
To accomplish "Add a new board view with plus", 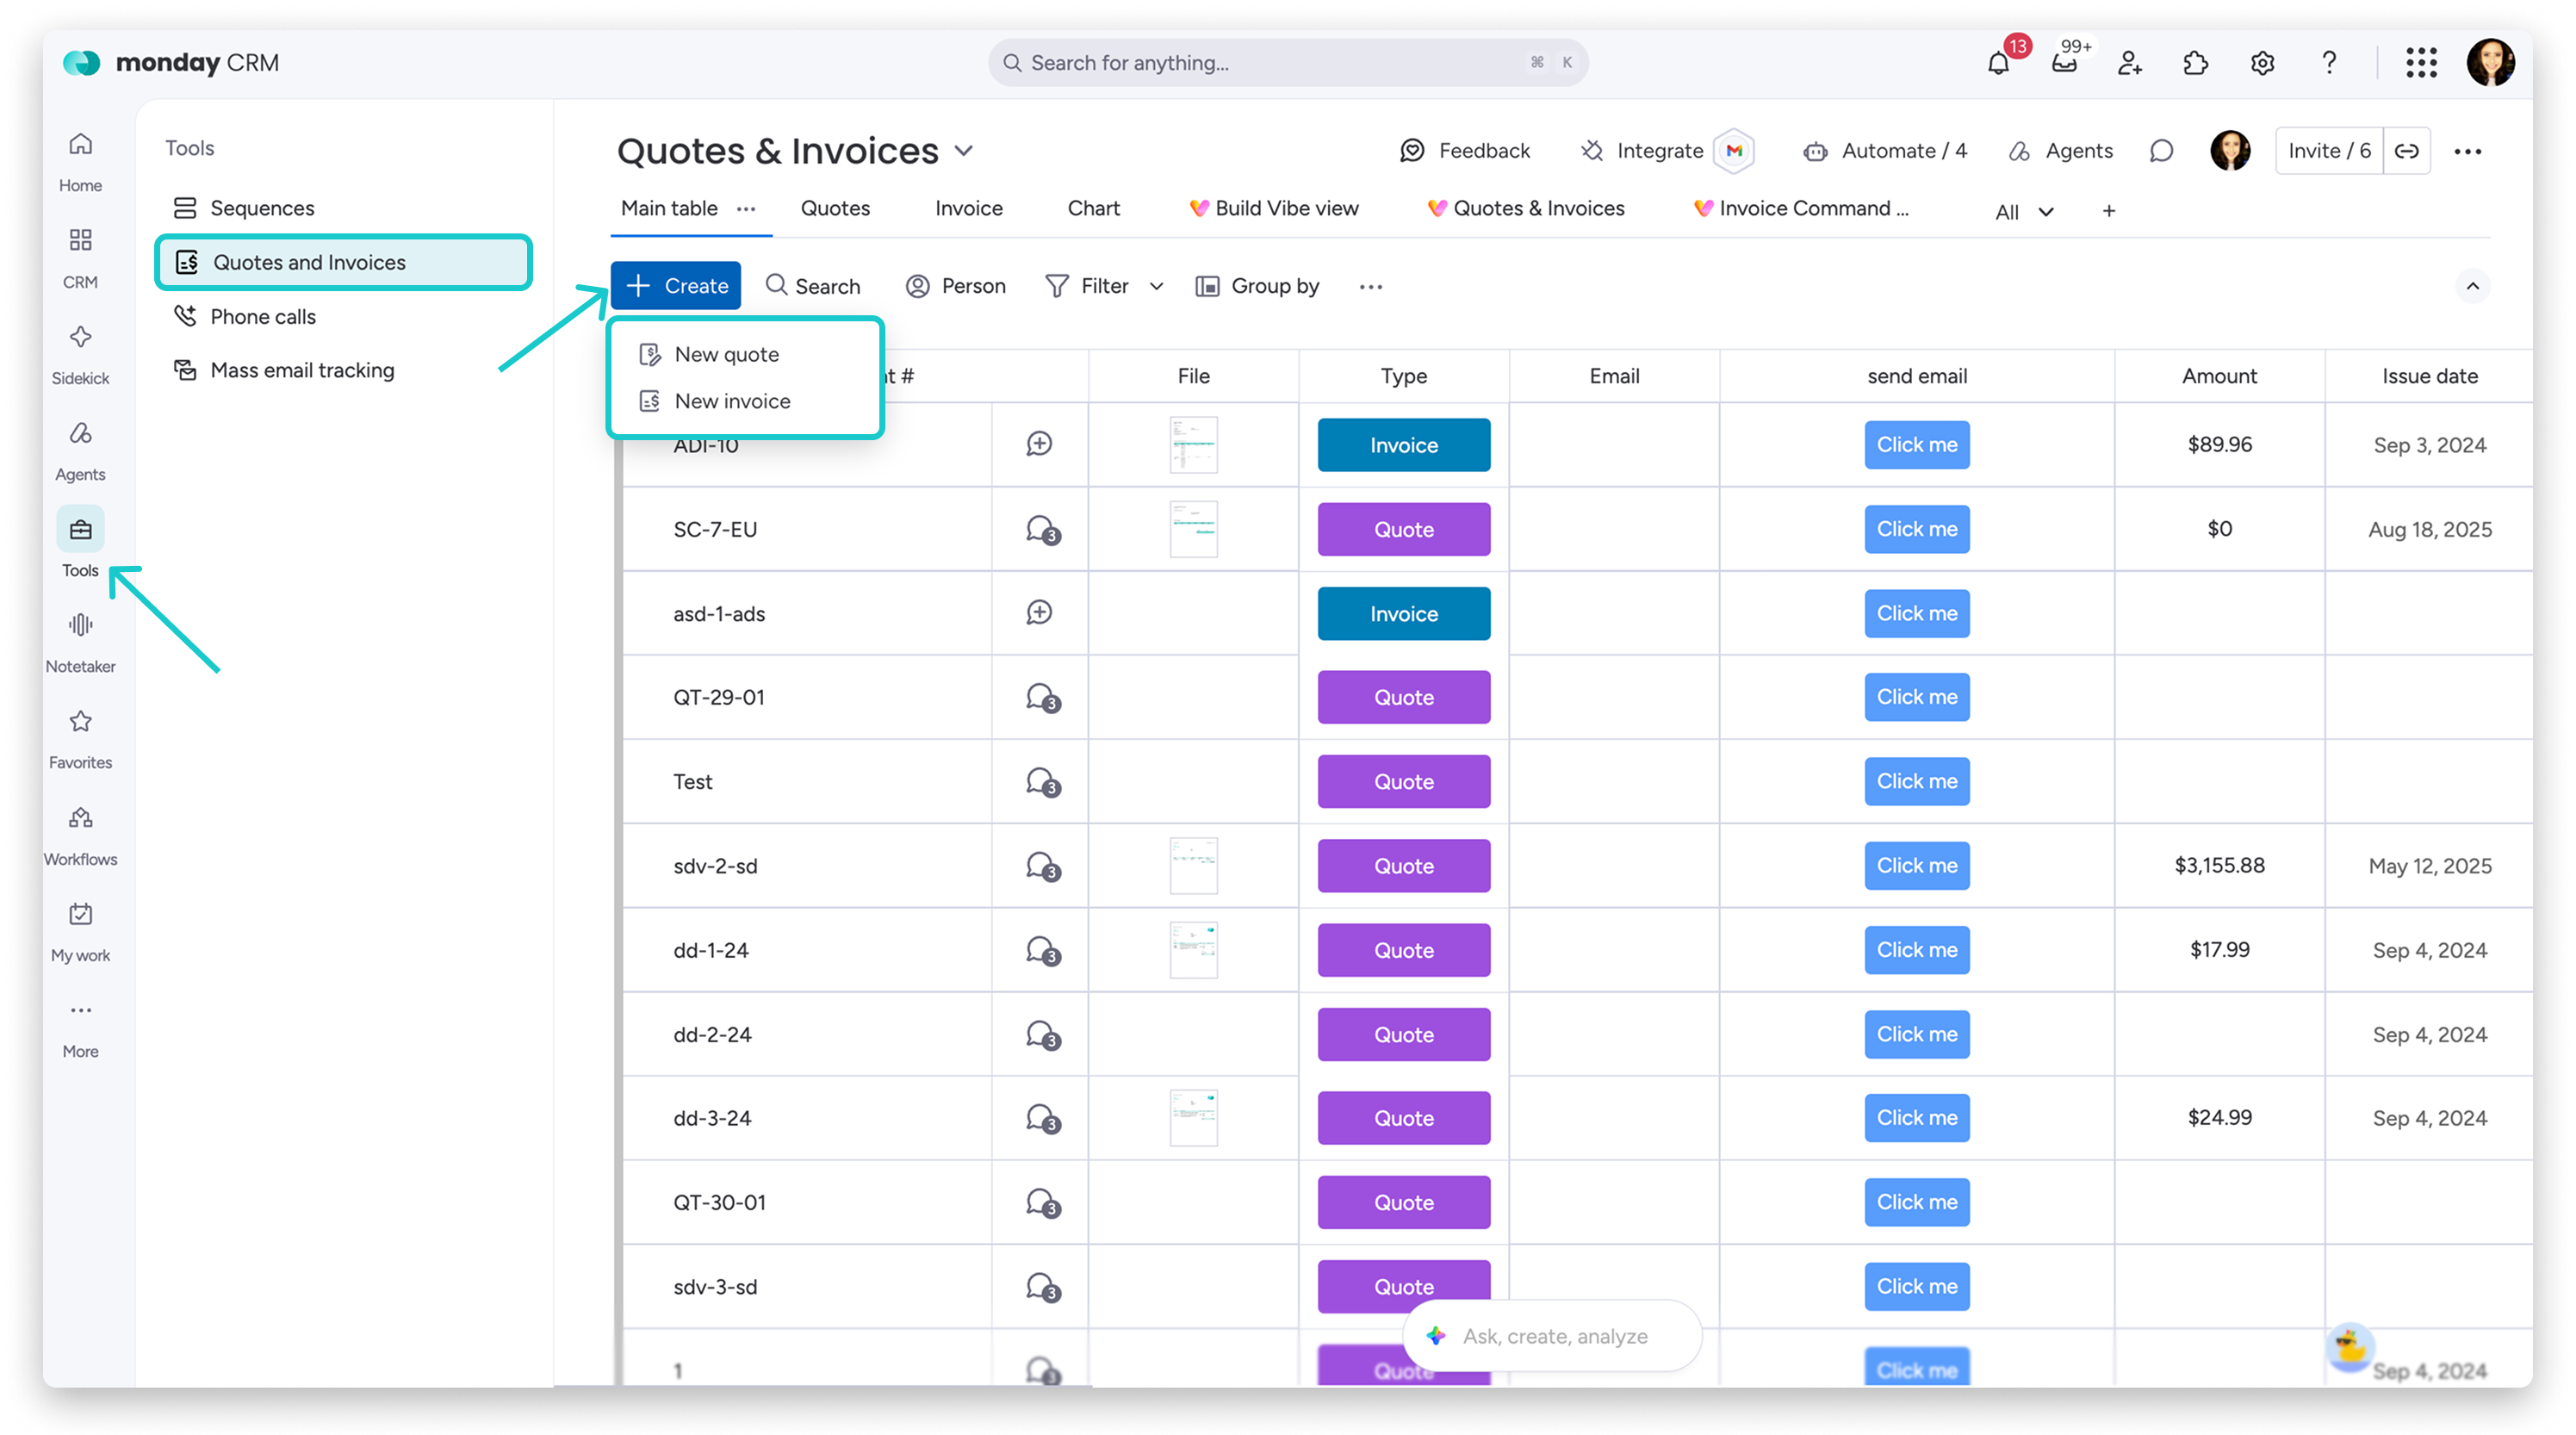I will coord(2108,211).
